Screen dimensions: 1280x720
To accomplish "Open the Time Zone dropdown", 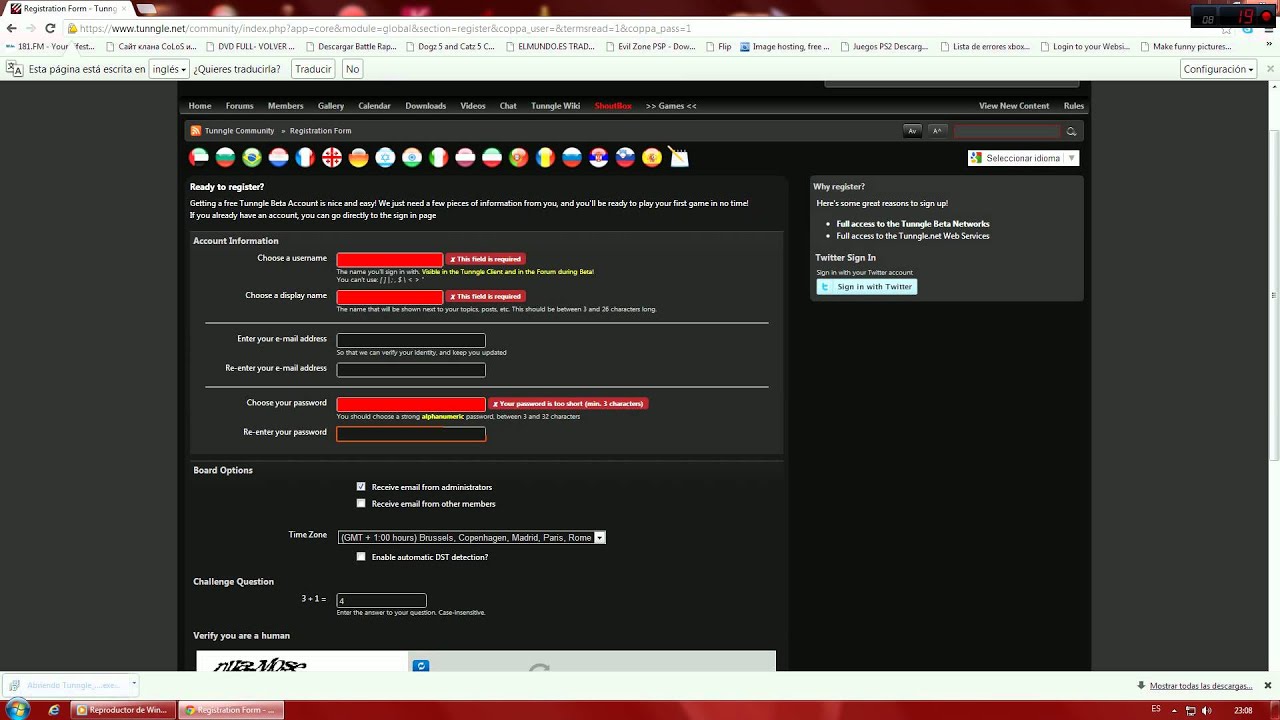I will click(x=472, y=537).
